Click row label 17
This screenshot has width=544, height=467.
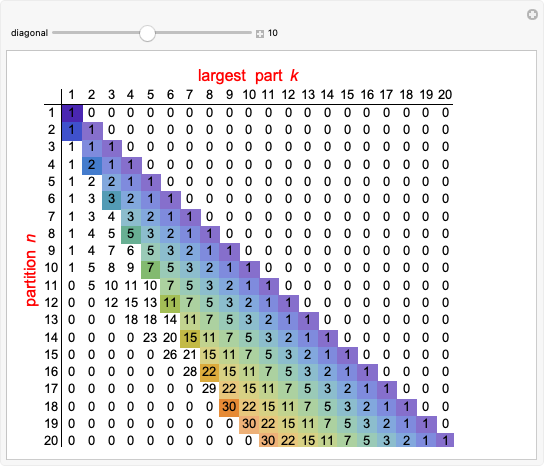pyautogui.click(x=51, y=389)
